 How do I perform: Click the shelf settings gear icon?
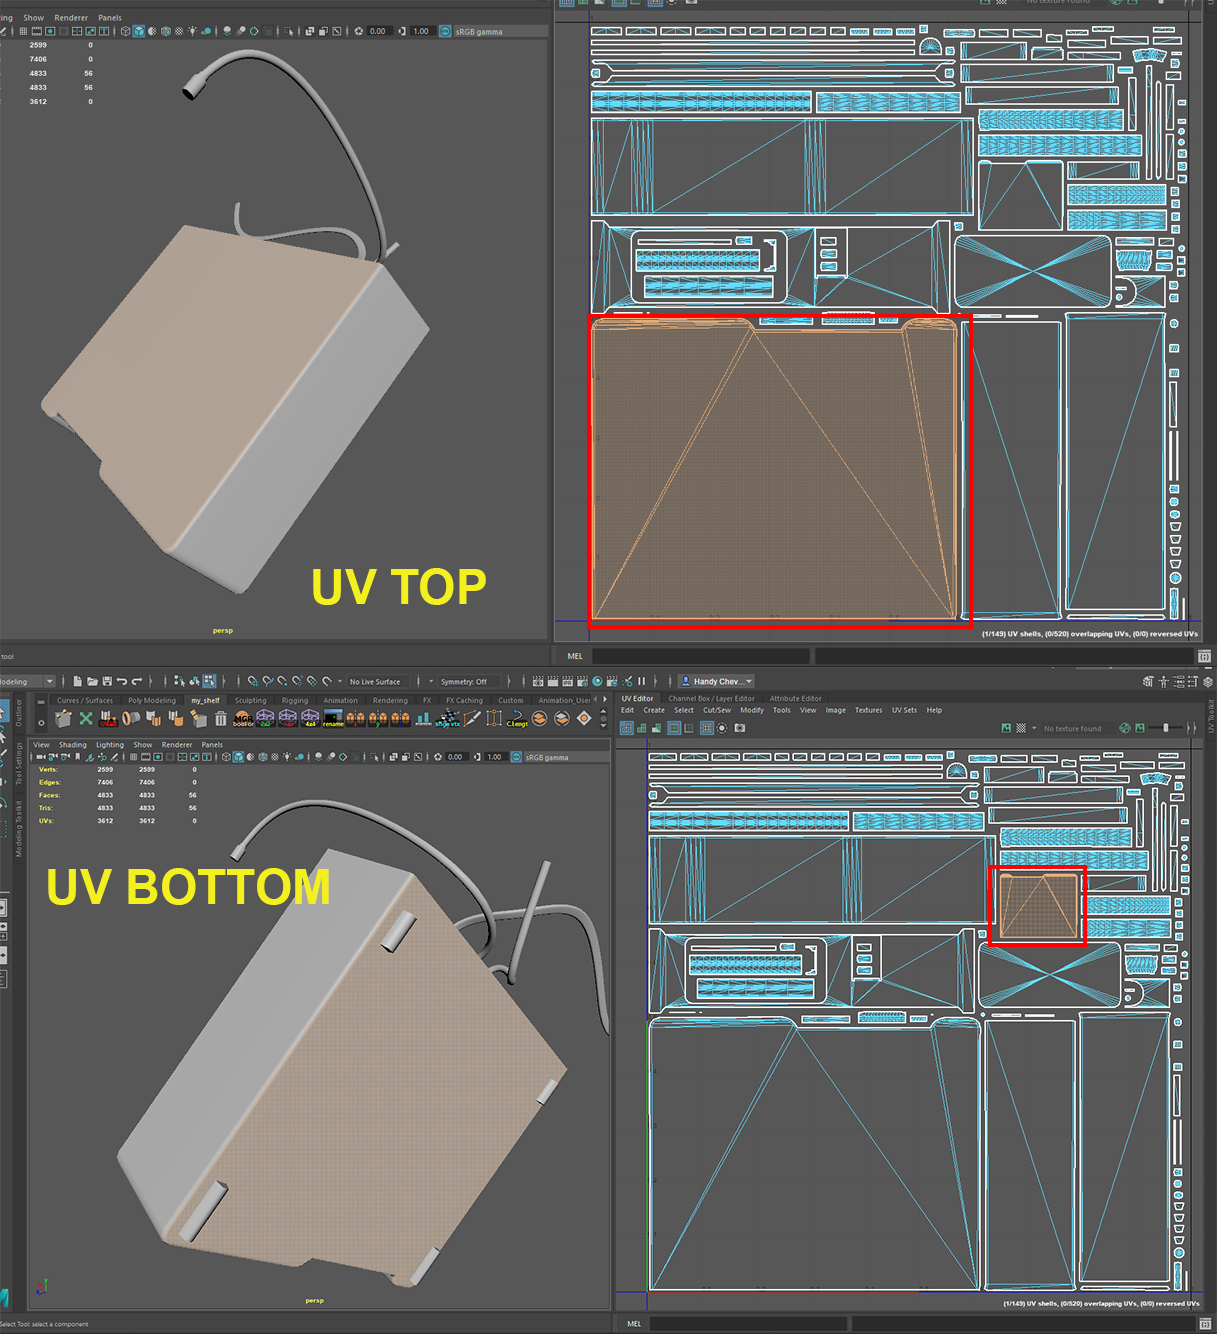tap(41, 722)
